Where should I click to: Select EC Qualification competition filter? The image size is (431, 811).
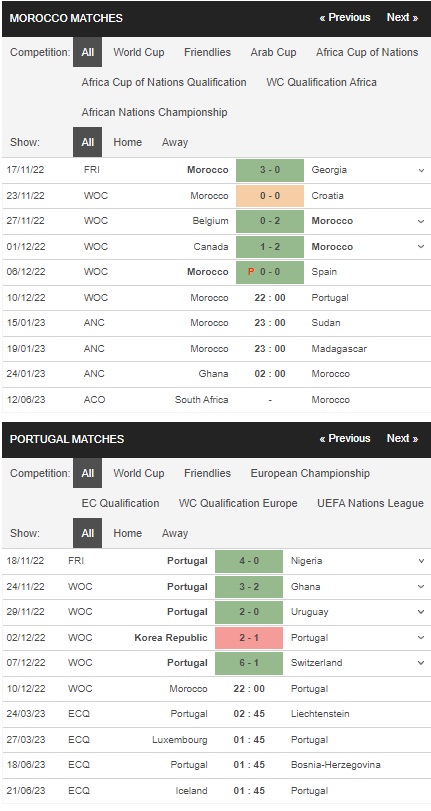coord(120,503)
